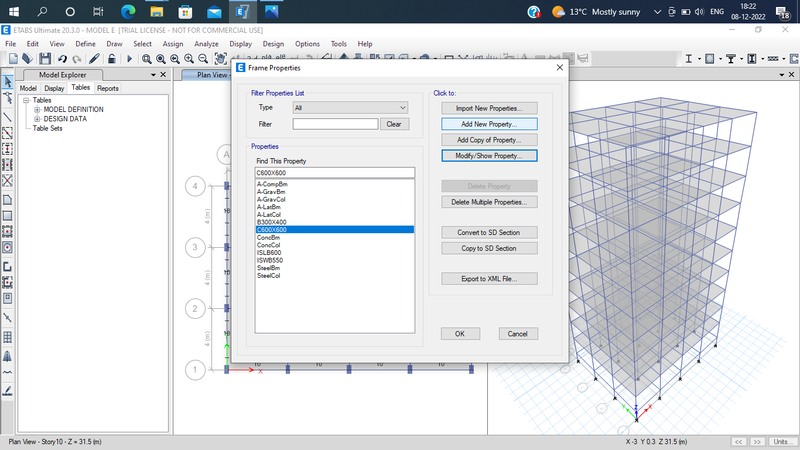Click the Convert to SD Section button
Screen dimensions: 800x450
(x=489, y=233)
